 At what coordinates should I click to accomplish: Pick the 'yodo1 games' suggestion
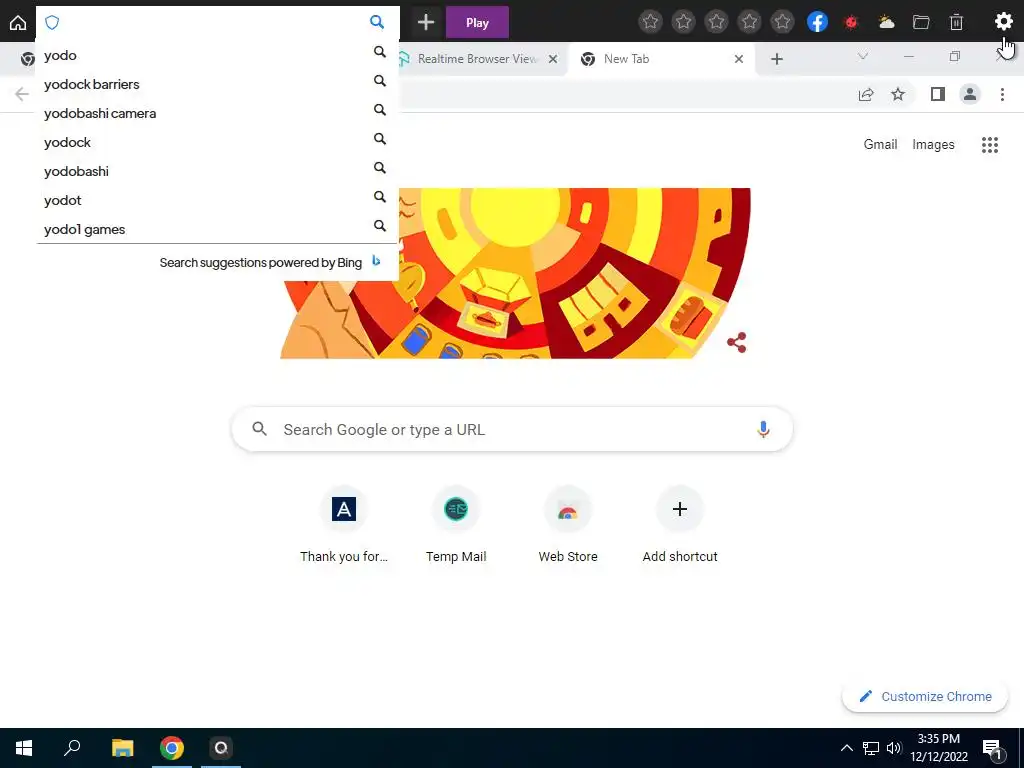217,229
